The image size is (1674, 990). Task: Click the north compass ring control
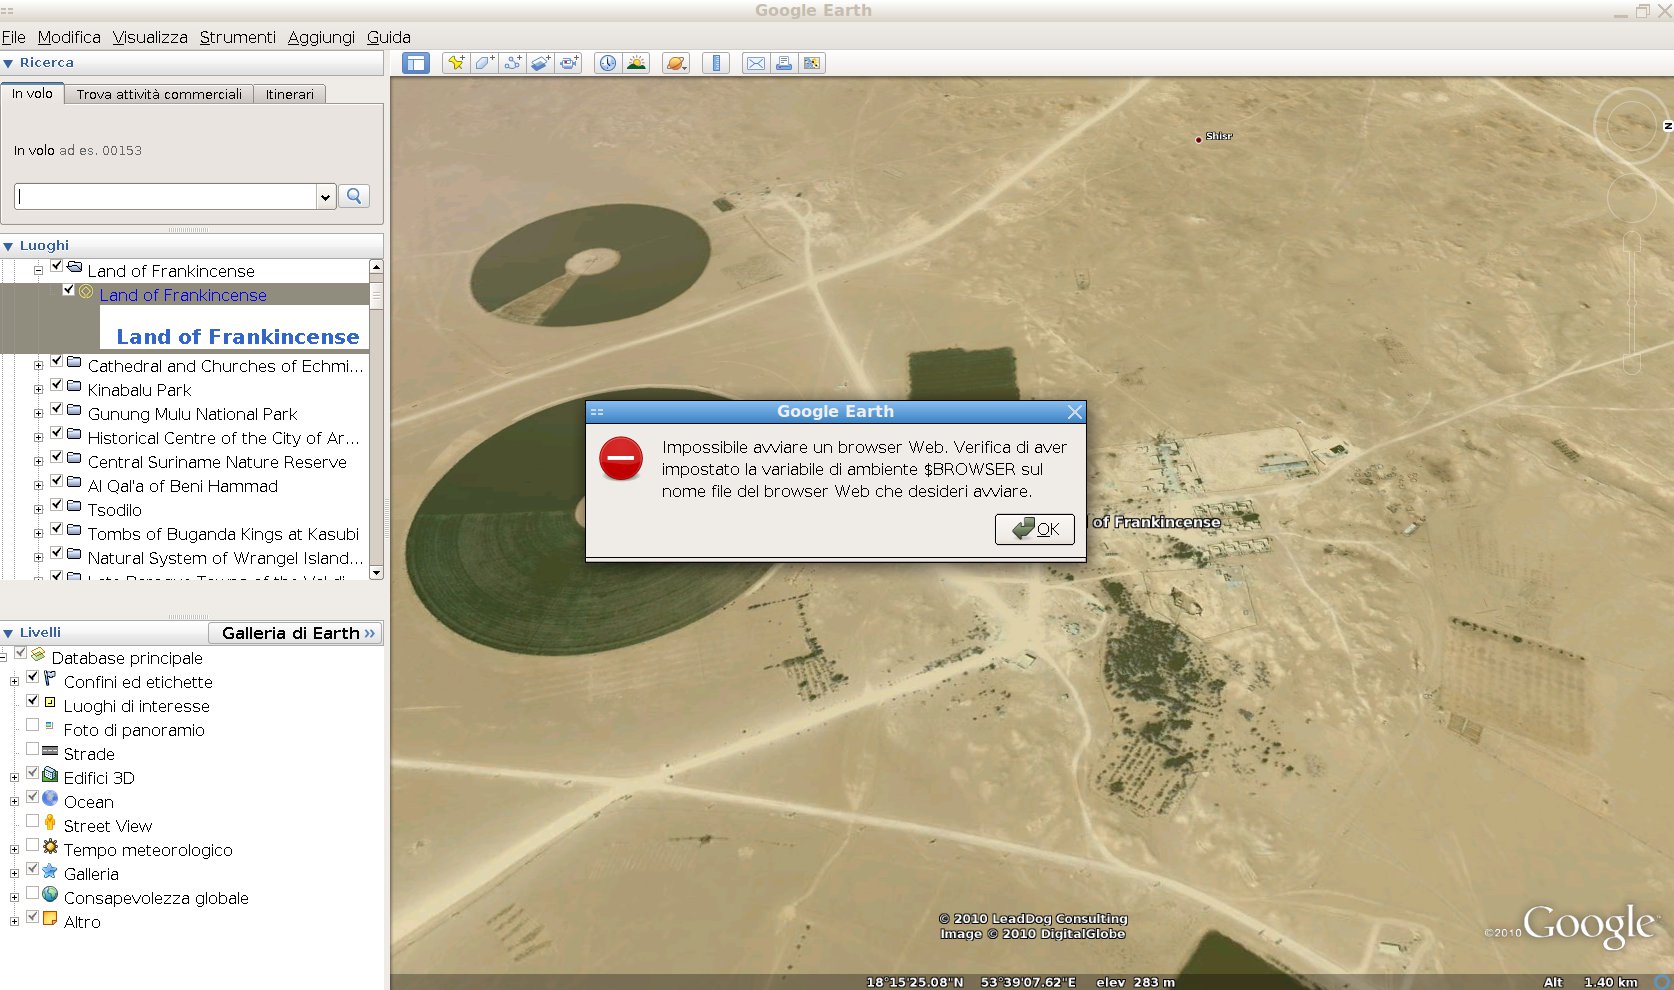click(x=1630, y=126)
